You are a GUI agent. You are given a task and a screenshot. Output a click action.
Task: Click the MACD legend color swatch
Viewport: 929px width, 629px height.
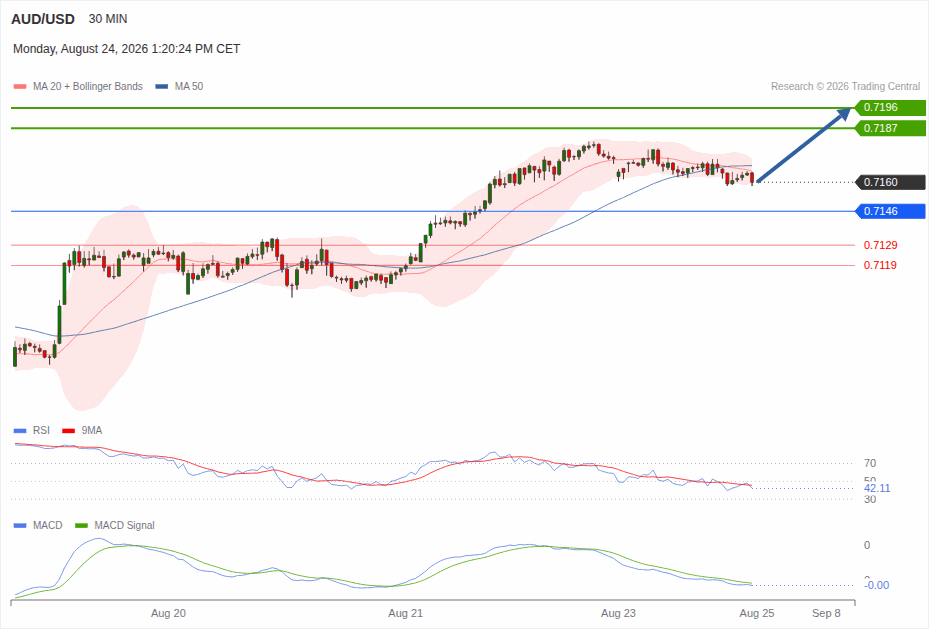pyautogui.click(x=20, y=525)
